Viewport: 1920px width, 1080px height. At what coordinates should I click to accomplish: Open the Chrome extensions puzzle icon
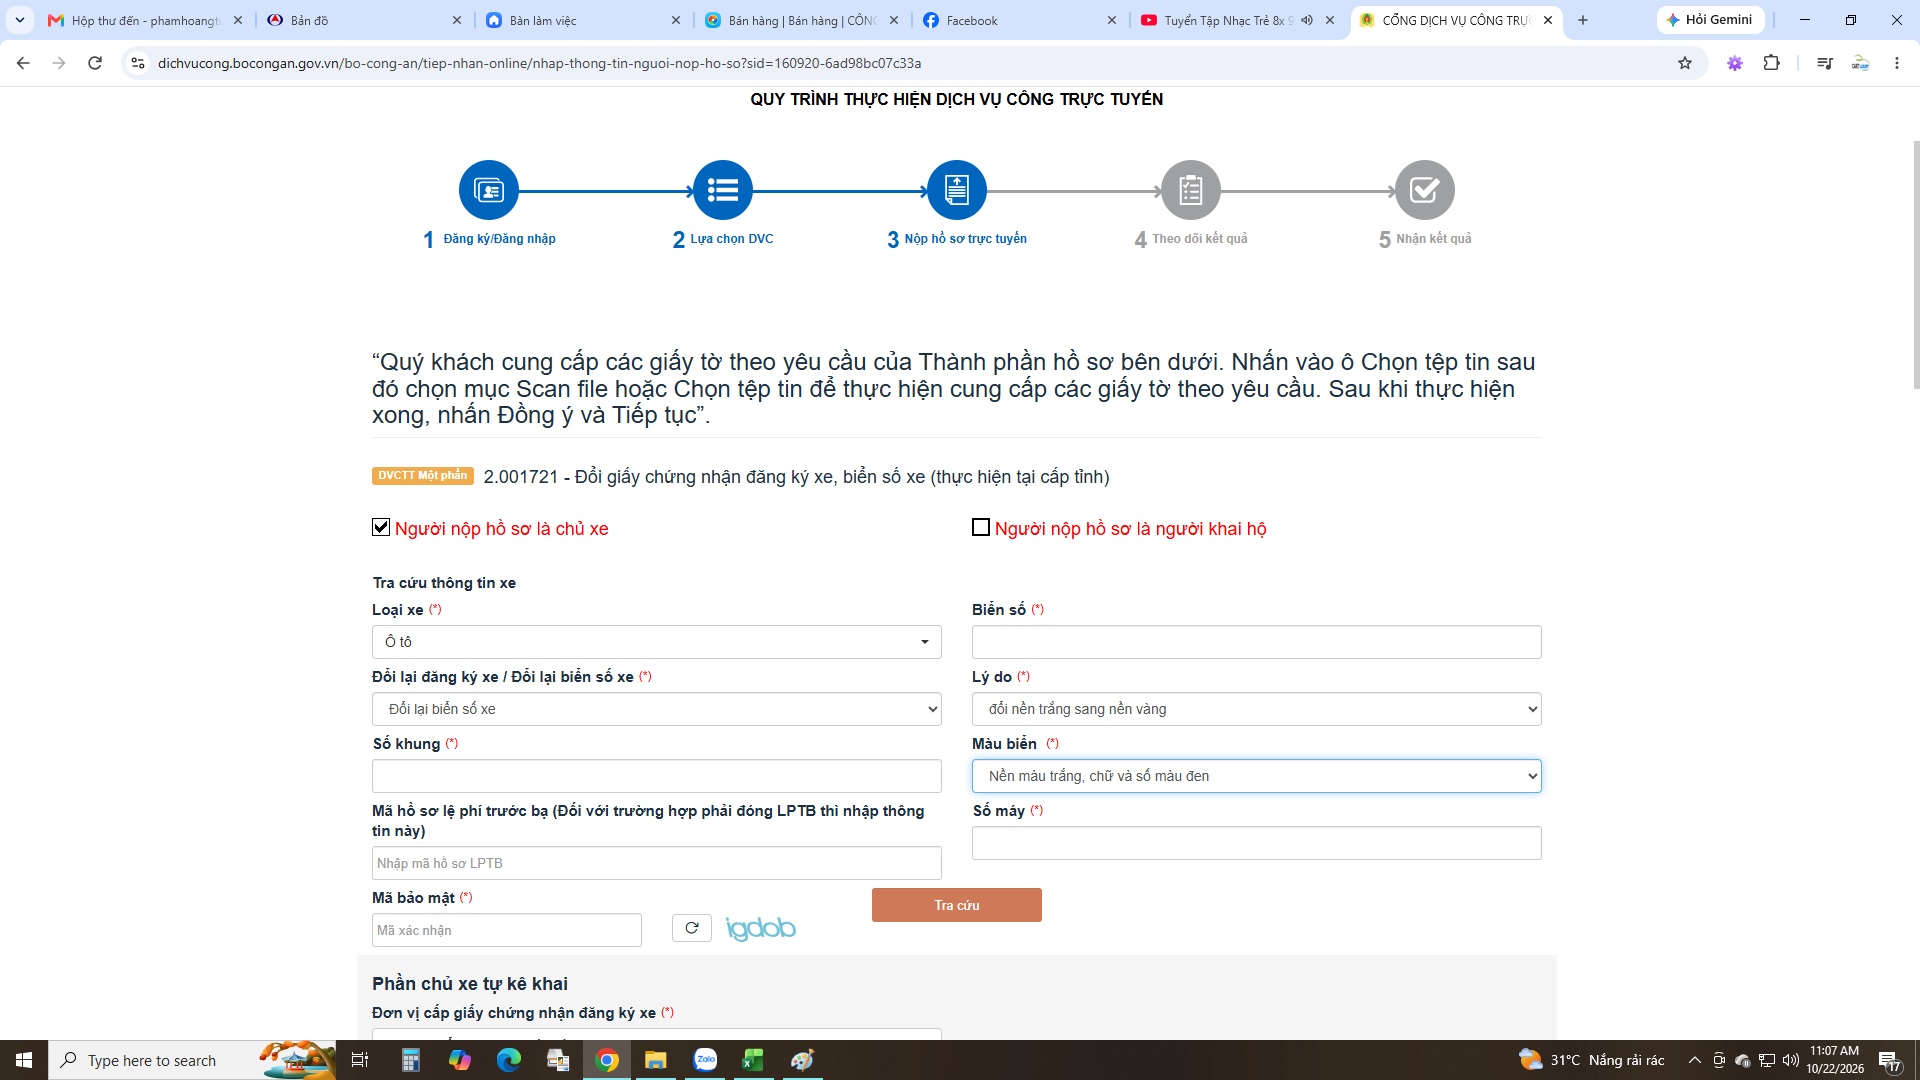coord(1771,63)
